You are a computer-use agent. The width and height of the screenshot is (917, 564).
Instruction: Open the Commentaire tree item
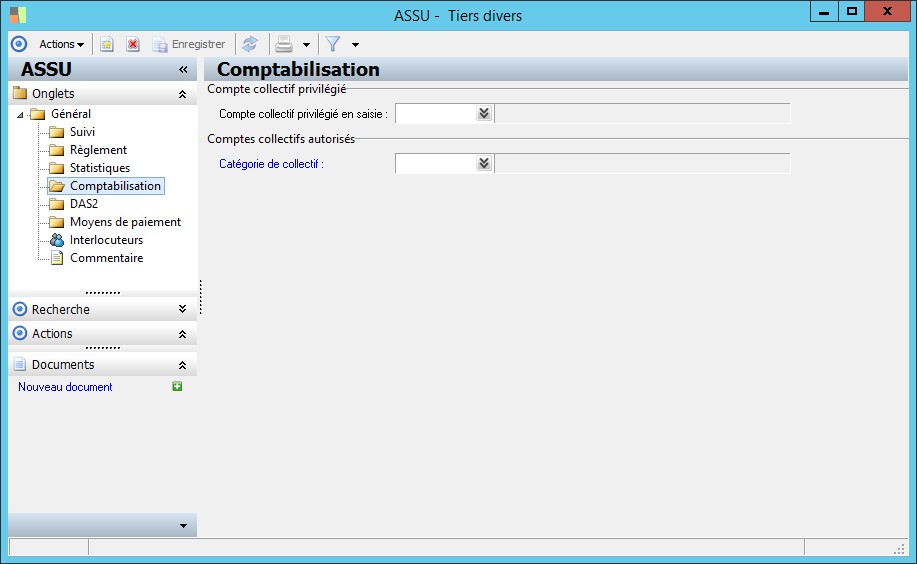tap(106, 258)
